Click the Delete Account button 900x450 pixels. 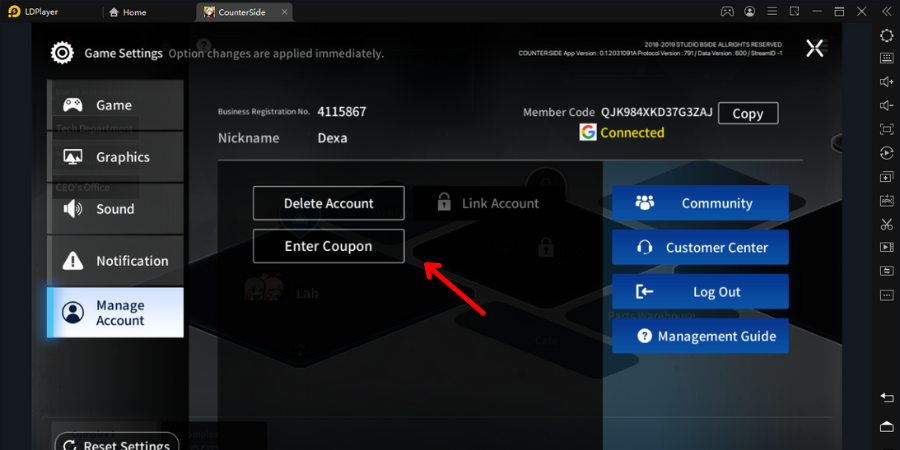(x=328, y=203)
